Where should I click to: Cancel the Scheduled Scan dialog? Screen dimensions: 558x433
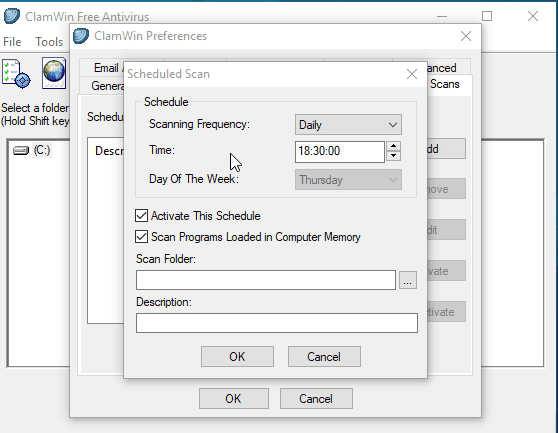[324, 357]
